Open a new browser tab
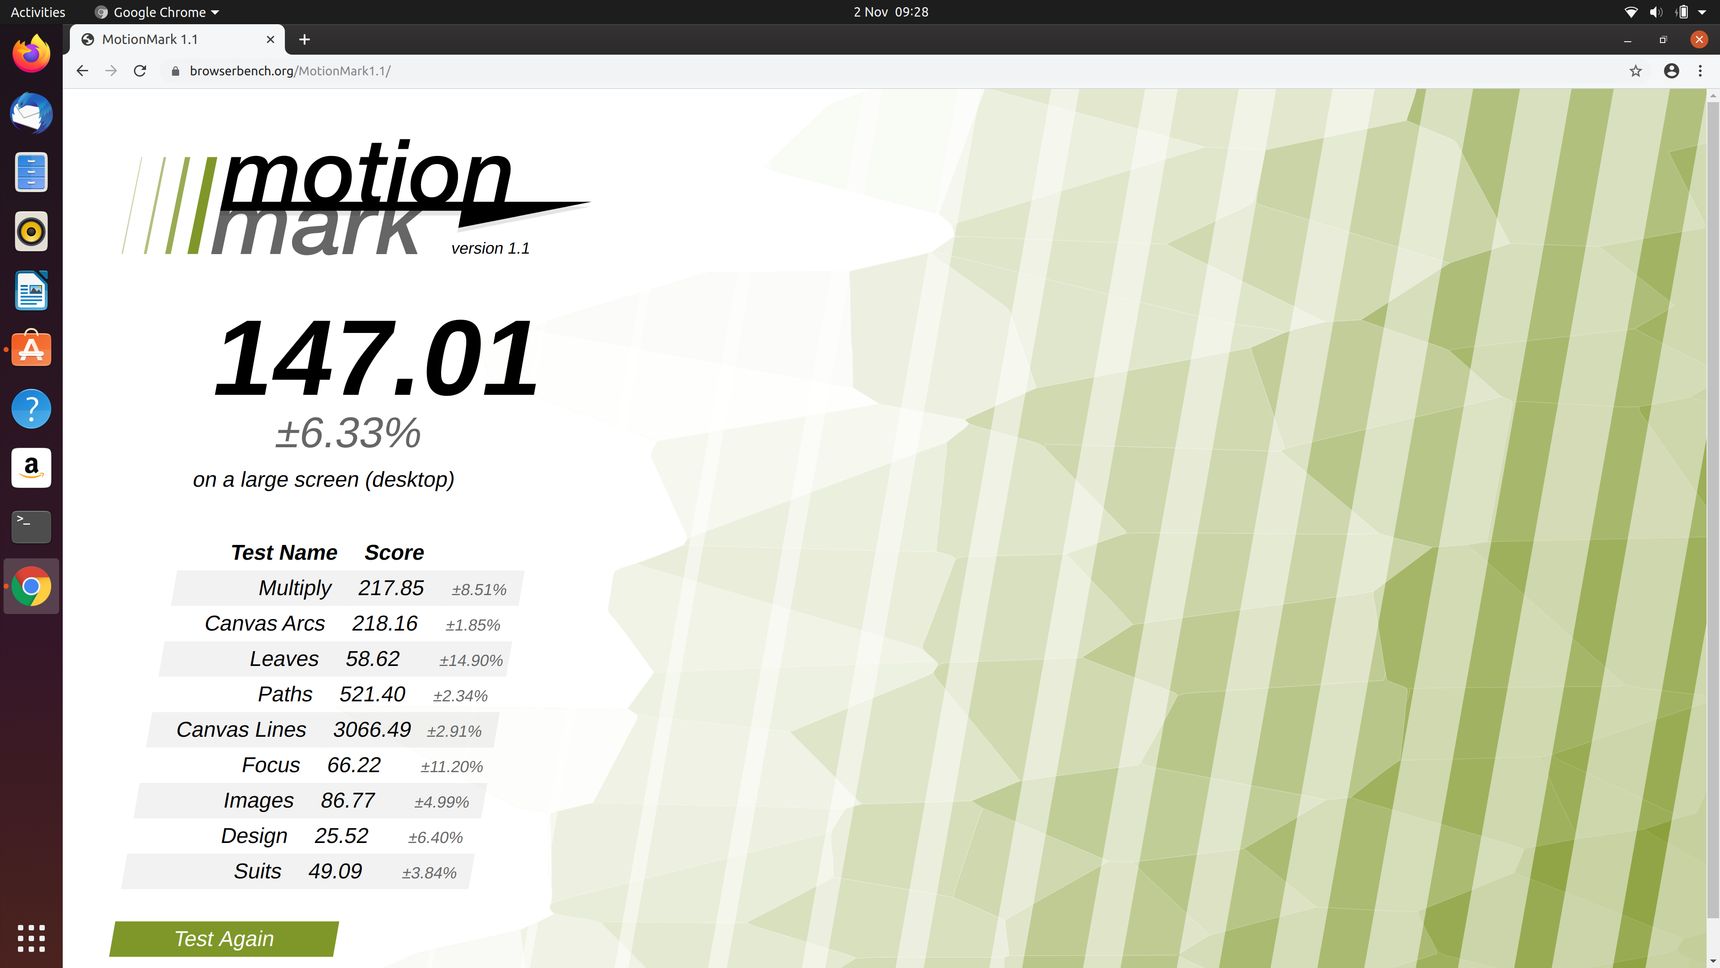 point(304,39)
